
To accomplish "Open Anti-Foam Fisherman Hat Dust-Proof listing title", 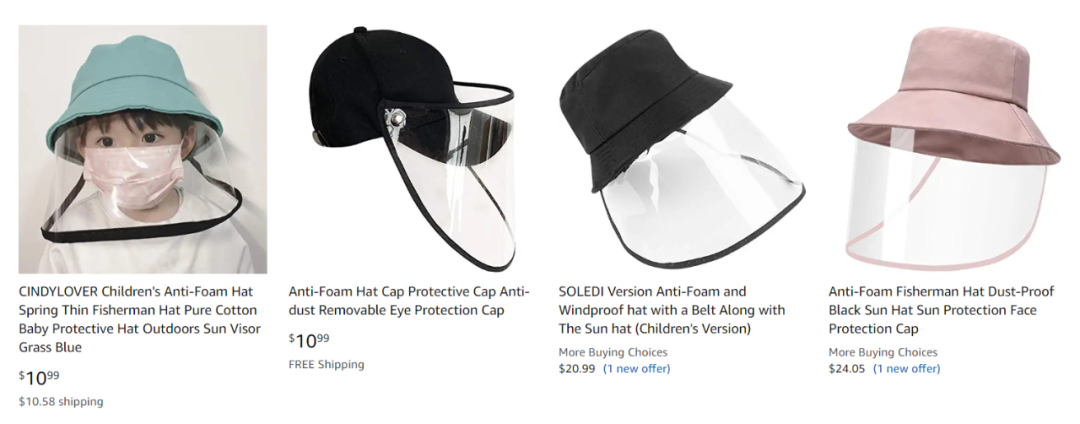I will pos(941,310).
